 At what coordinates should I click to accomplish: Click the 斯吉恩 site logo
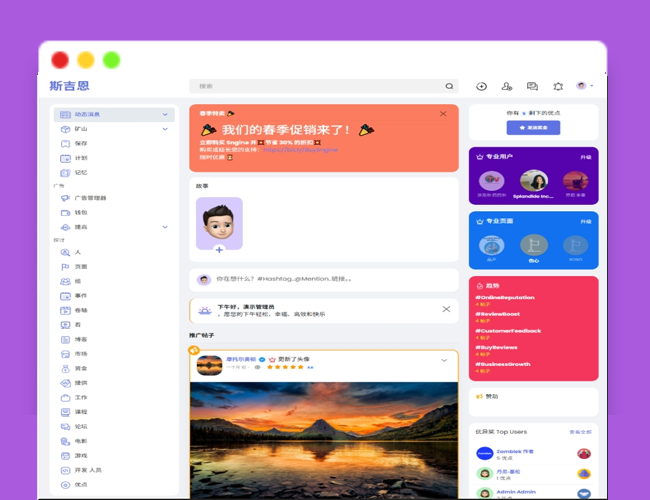click(69, 86)
